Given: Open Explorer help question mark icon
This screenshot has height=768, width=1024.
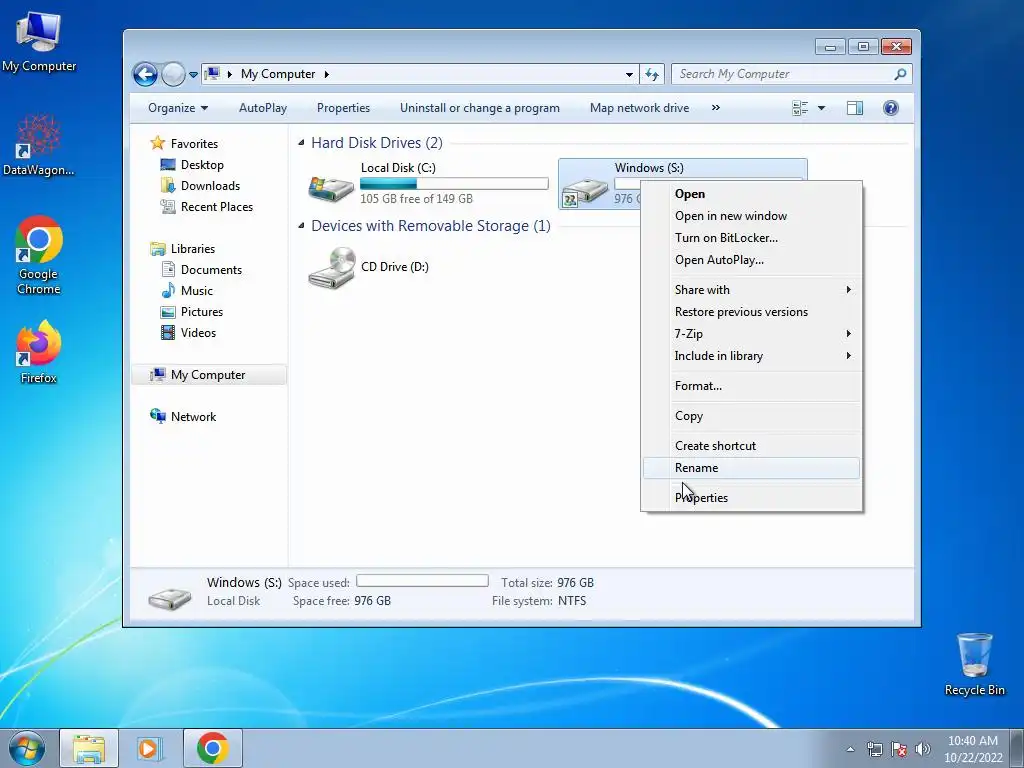Looking at the screenshot, I should coord(890,108).
